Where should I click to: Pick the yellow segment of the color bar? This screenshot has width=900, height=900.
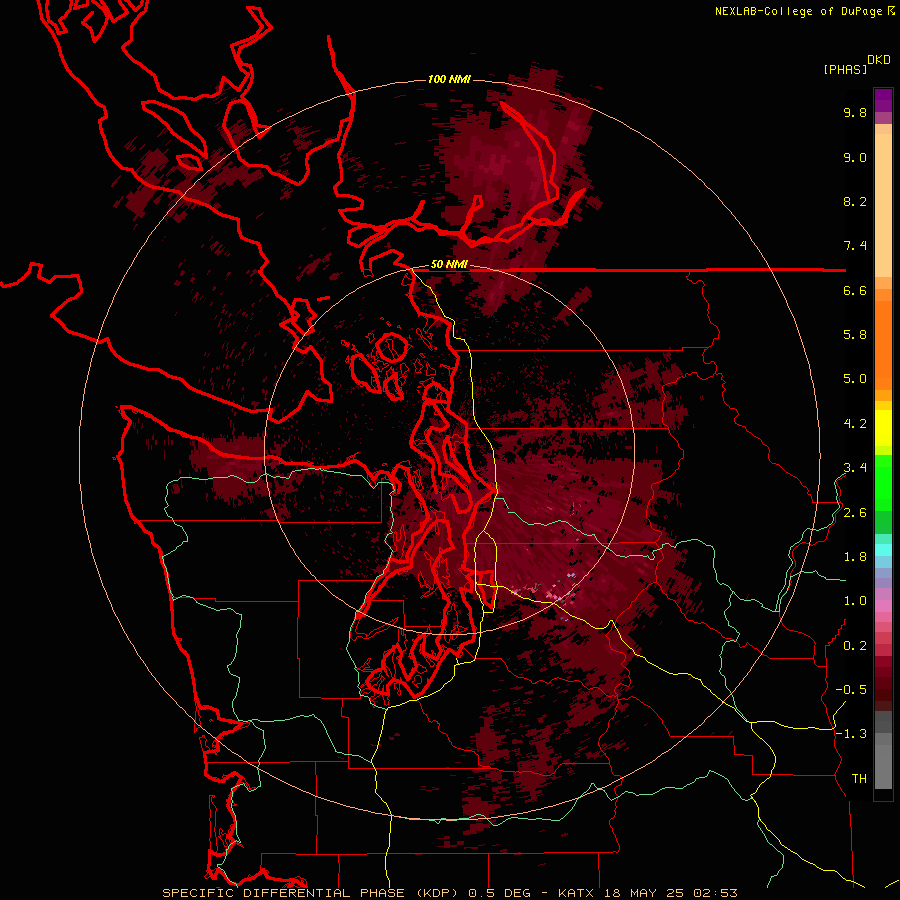point(883,428)
